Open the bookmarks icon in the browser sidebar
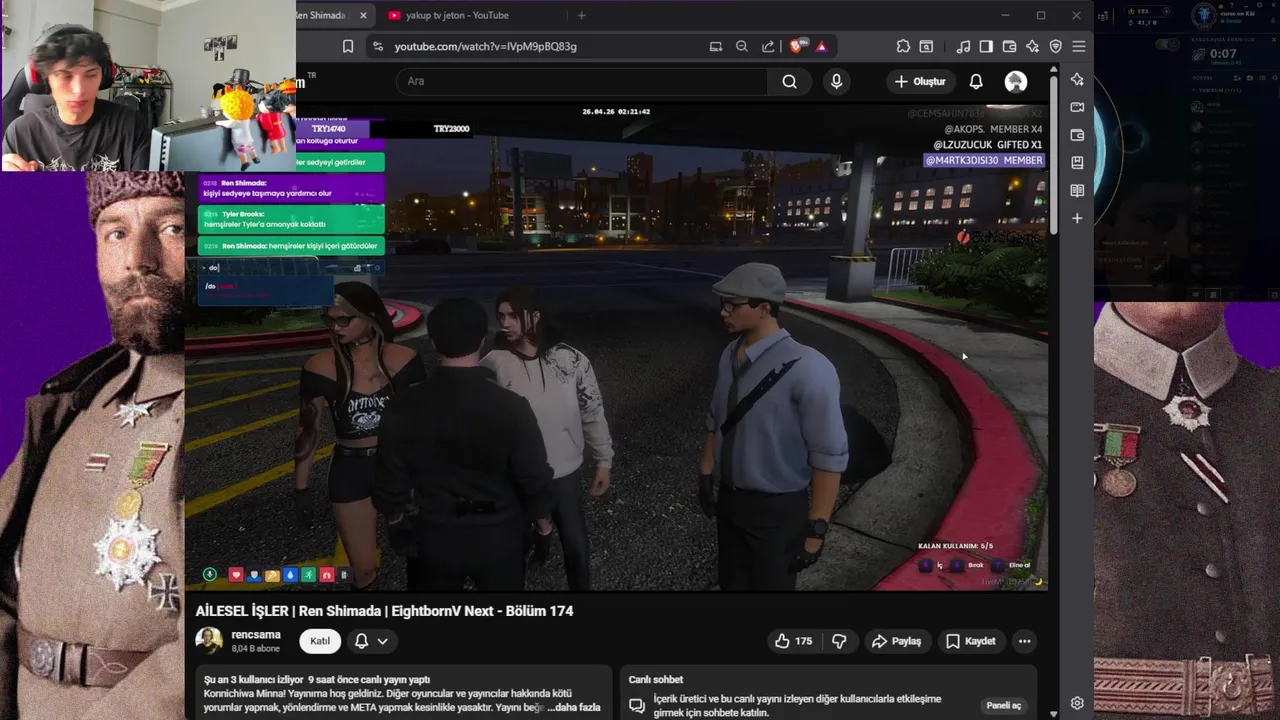Viewport: 1280px width, 720px height. [1077, 162]
